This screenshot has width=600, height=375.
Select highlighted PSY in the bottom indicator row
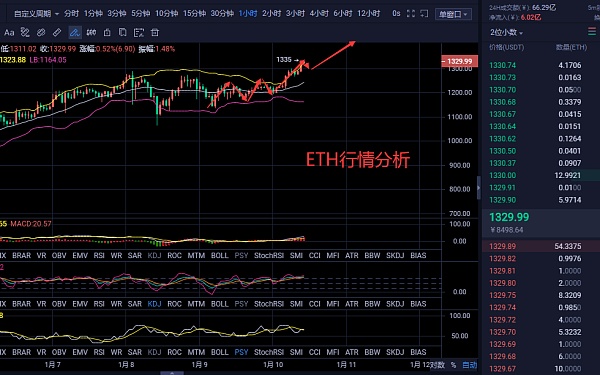pyautogui.click(x=241, y=352)
